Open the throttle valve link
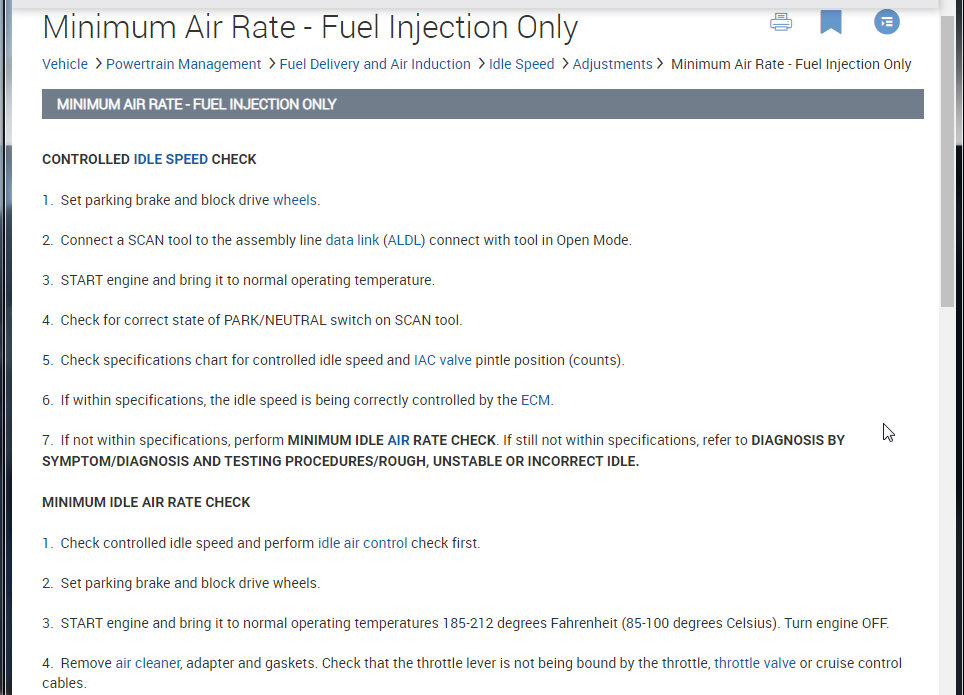The height and width of the screenshot is (695, 964). coord(755,663)
